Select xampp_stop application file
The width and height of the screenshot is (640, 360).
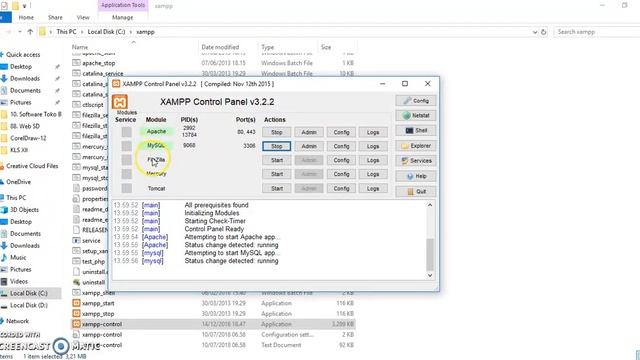tap(98, 313)
